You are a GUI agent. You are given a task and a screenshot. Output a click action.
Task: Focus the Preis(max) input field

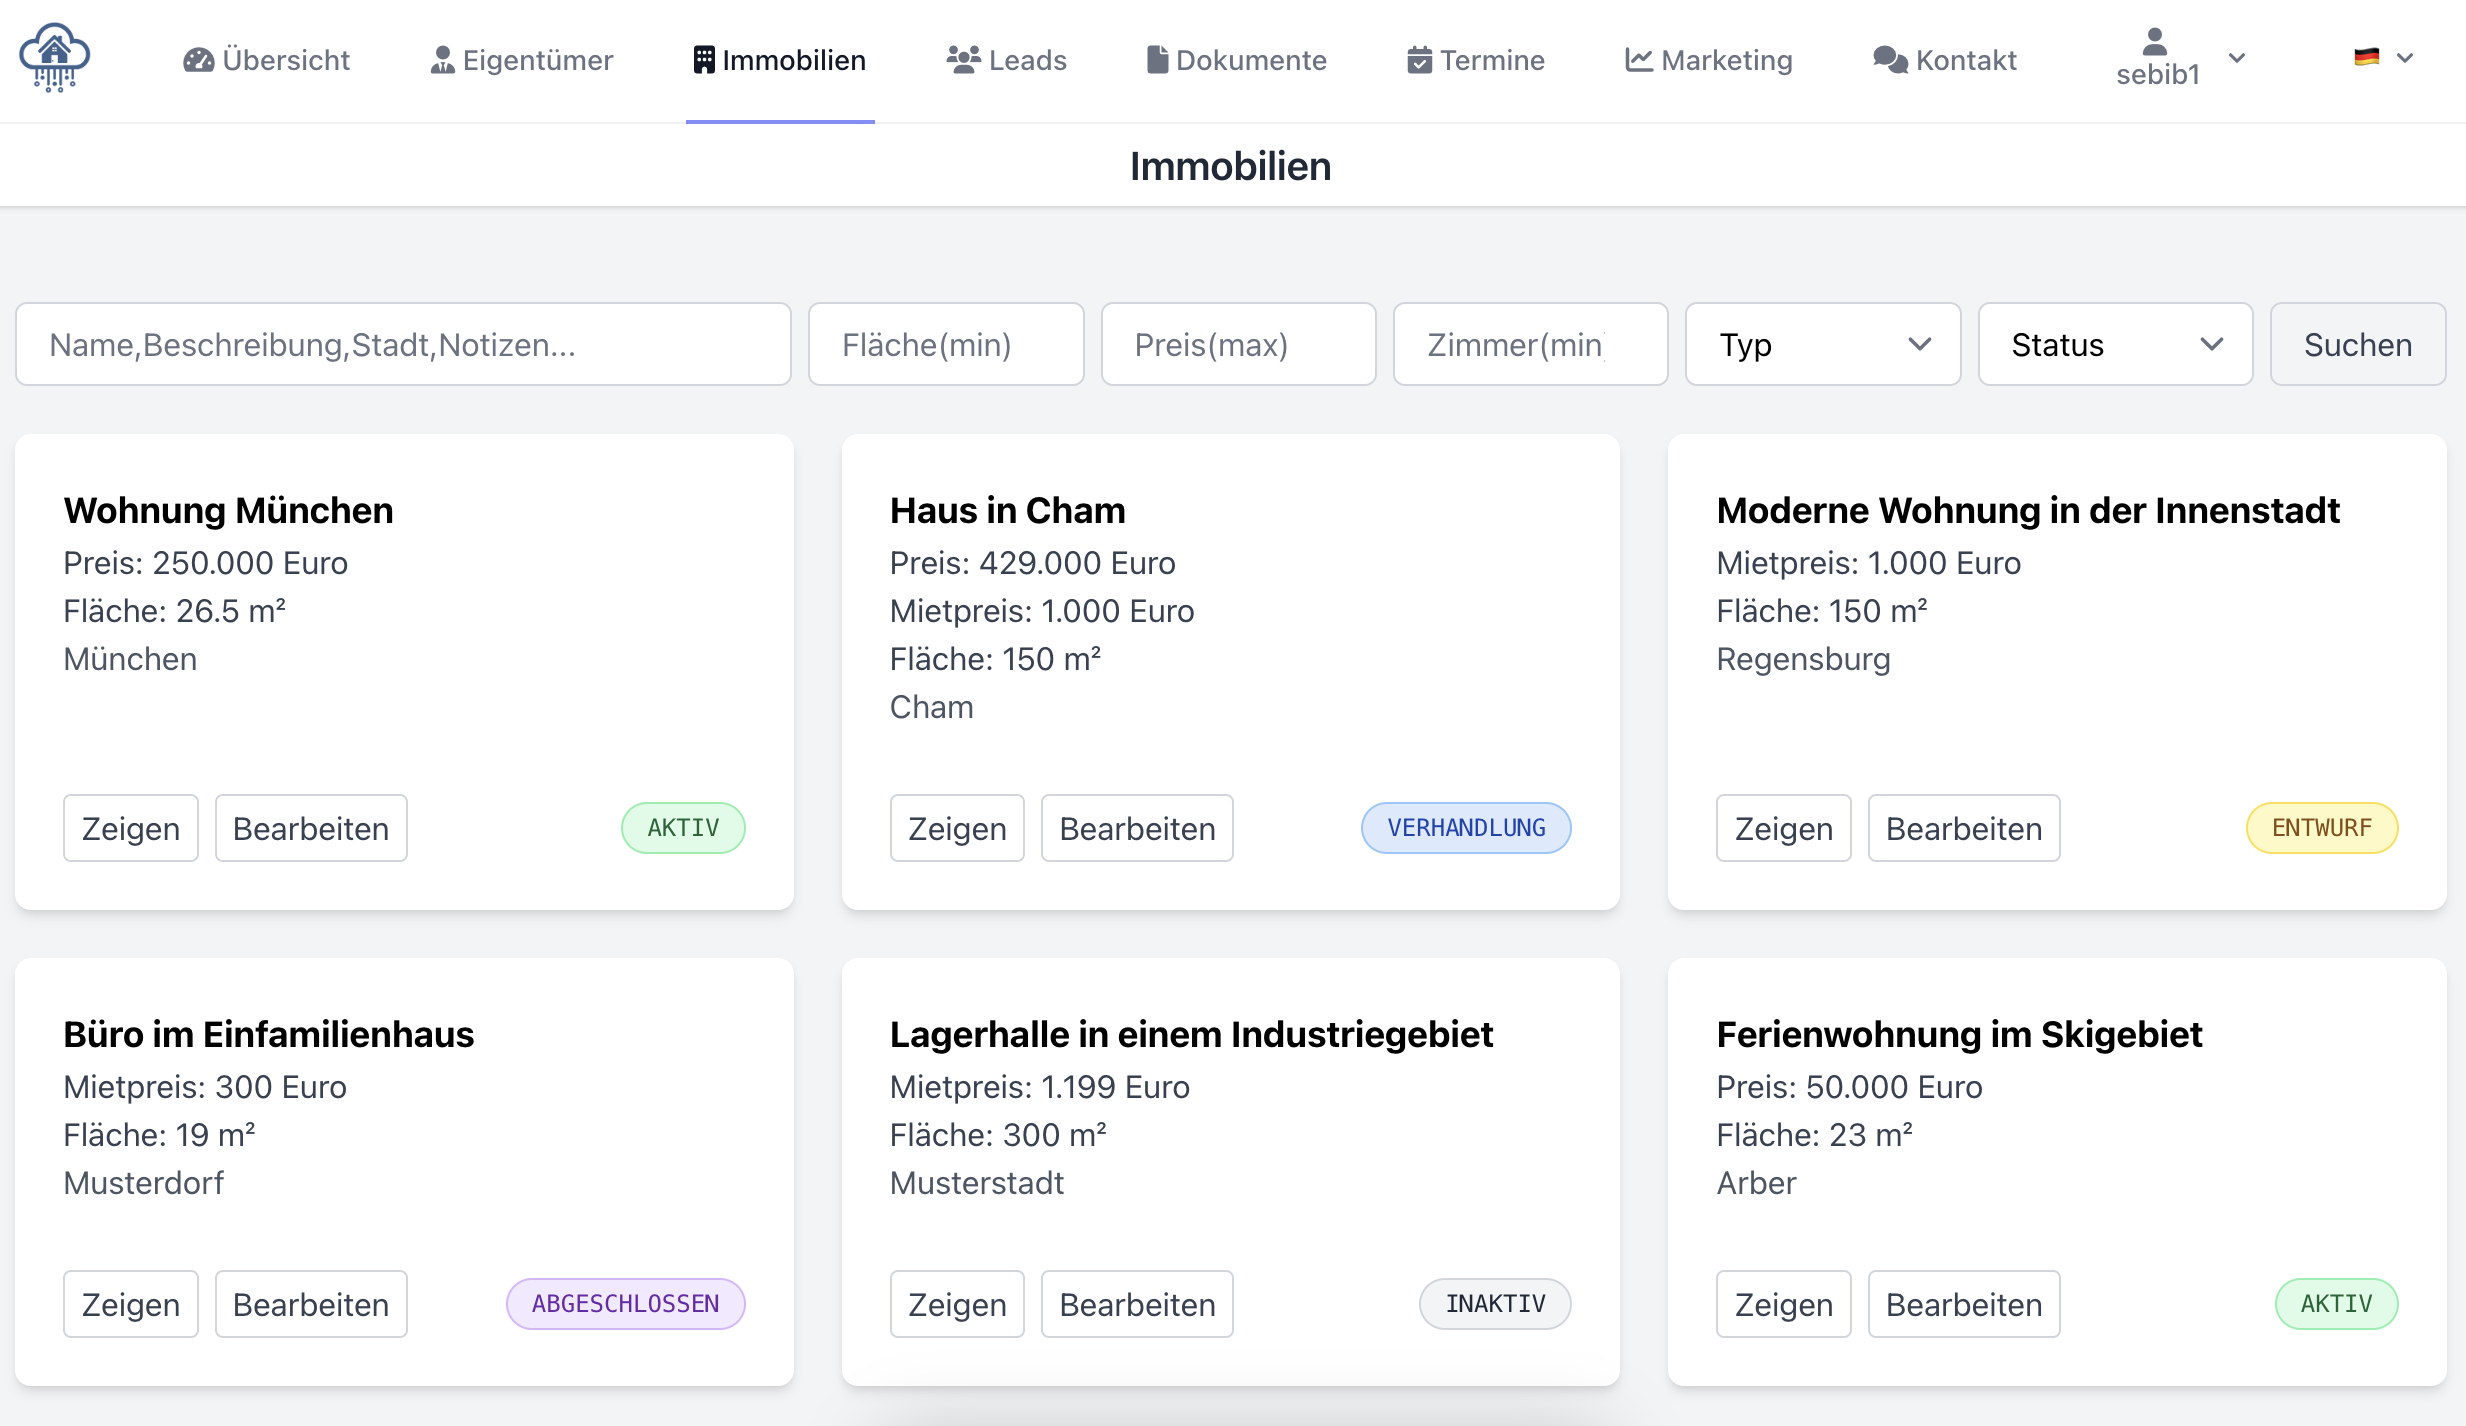(1239, 344)
